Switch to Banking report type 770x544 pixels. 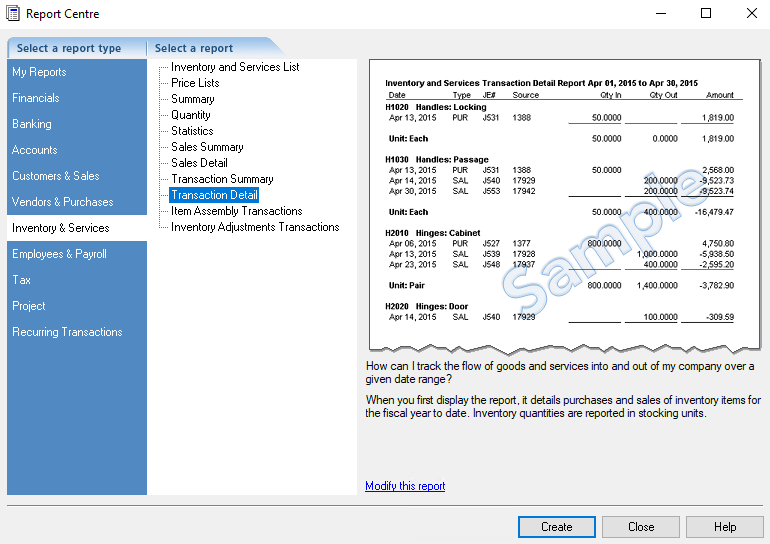tap(32, 124)
